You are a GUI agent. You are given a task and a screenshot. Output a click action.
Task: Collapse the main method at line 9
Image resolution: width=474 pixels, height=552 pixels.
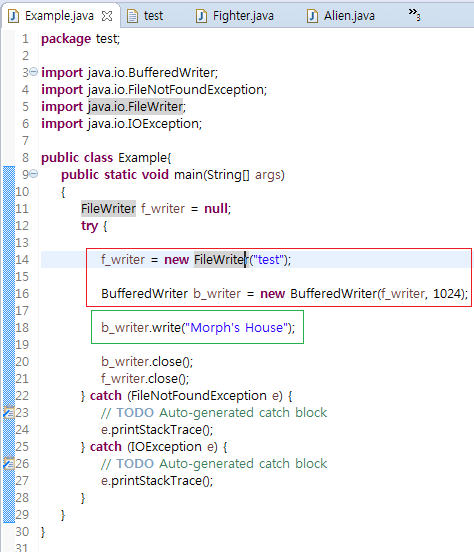[x=33, y=174]
